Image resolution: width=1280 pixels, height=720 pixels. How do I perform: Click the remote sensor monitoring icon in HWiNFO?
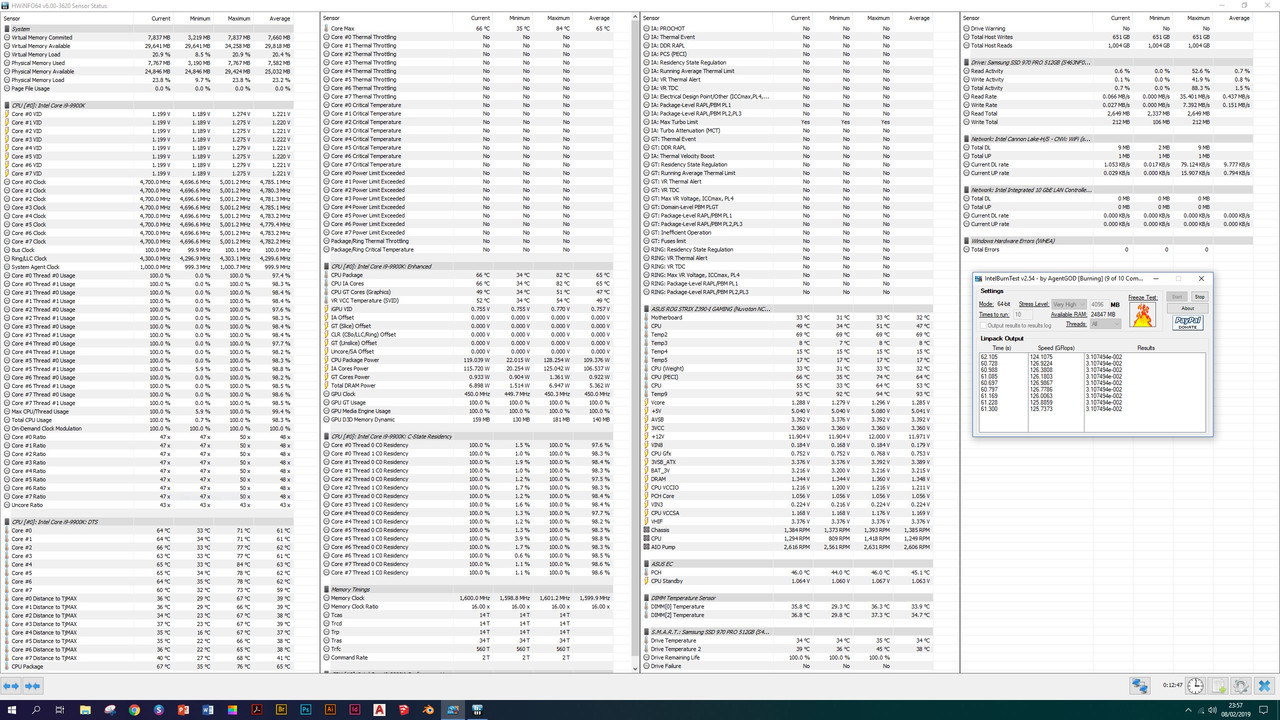point(1140,686)
